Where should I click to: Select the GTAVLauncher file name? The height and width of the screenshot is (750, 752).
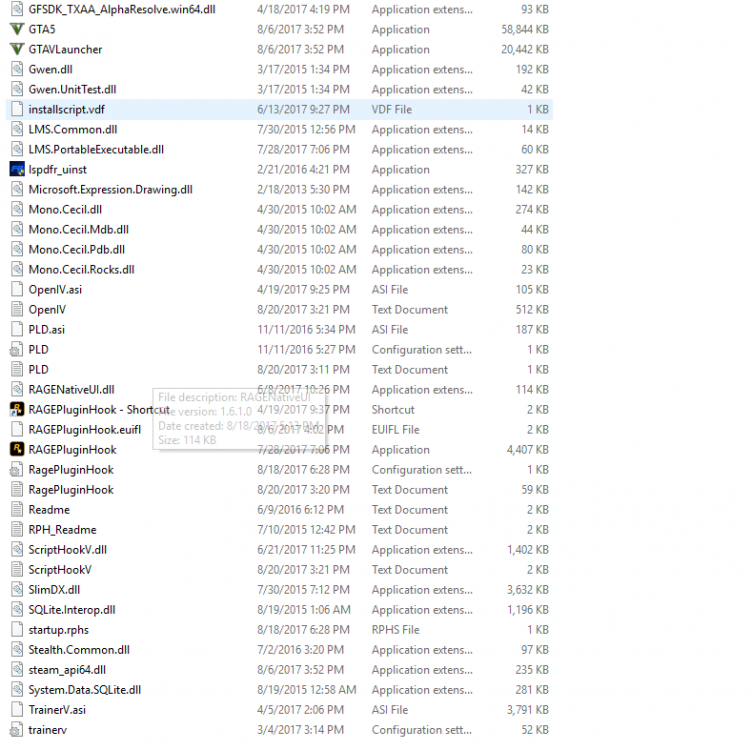65,49
